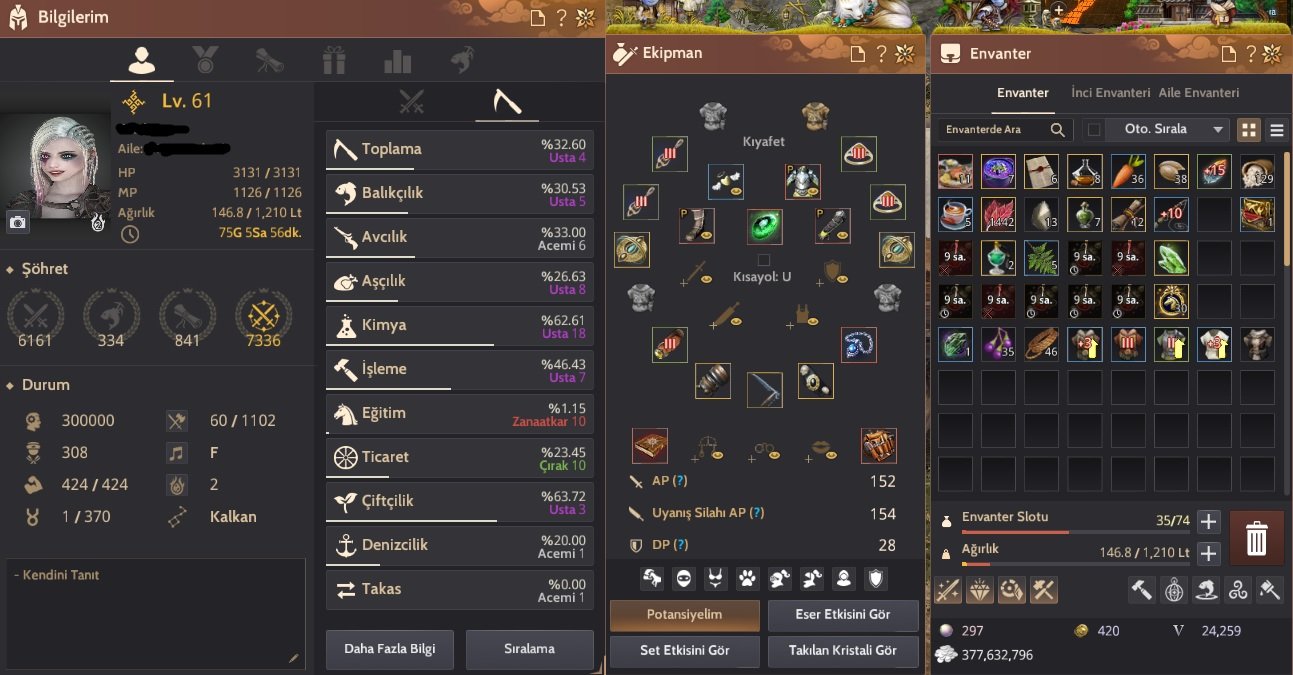Click the camera icon under character portrait
This screenshot has height=675, width=1293.
click(17, 222)
